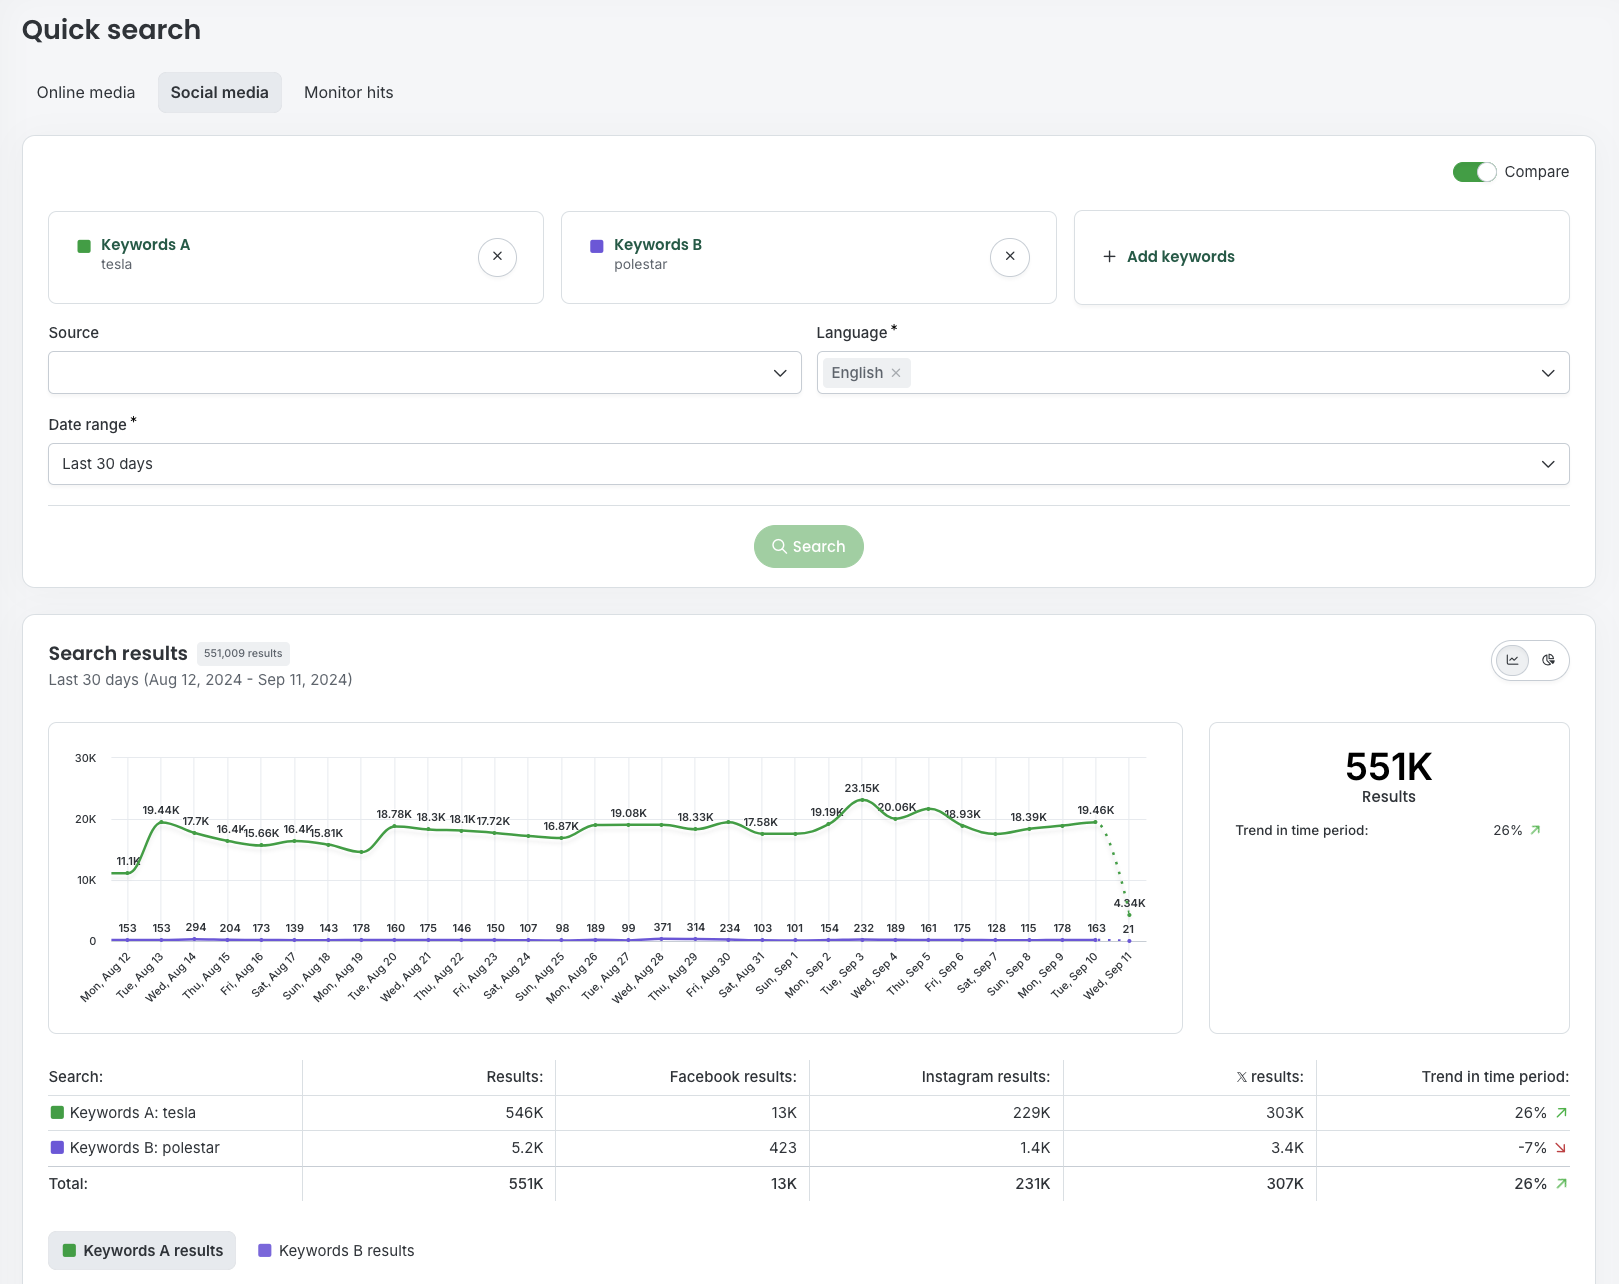The height and width of the screenshot is (1284, 1619).
Task: Open the Date range Last 30 days dropdown
Action: 808,464
